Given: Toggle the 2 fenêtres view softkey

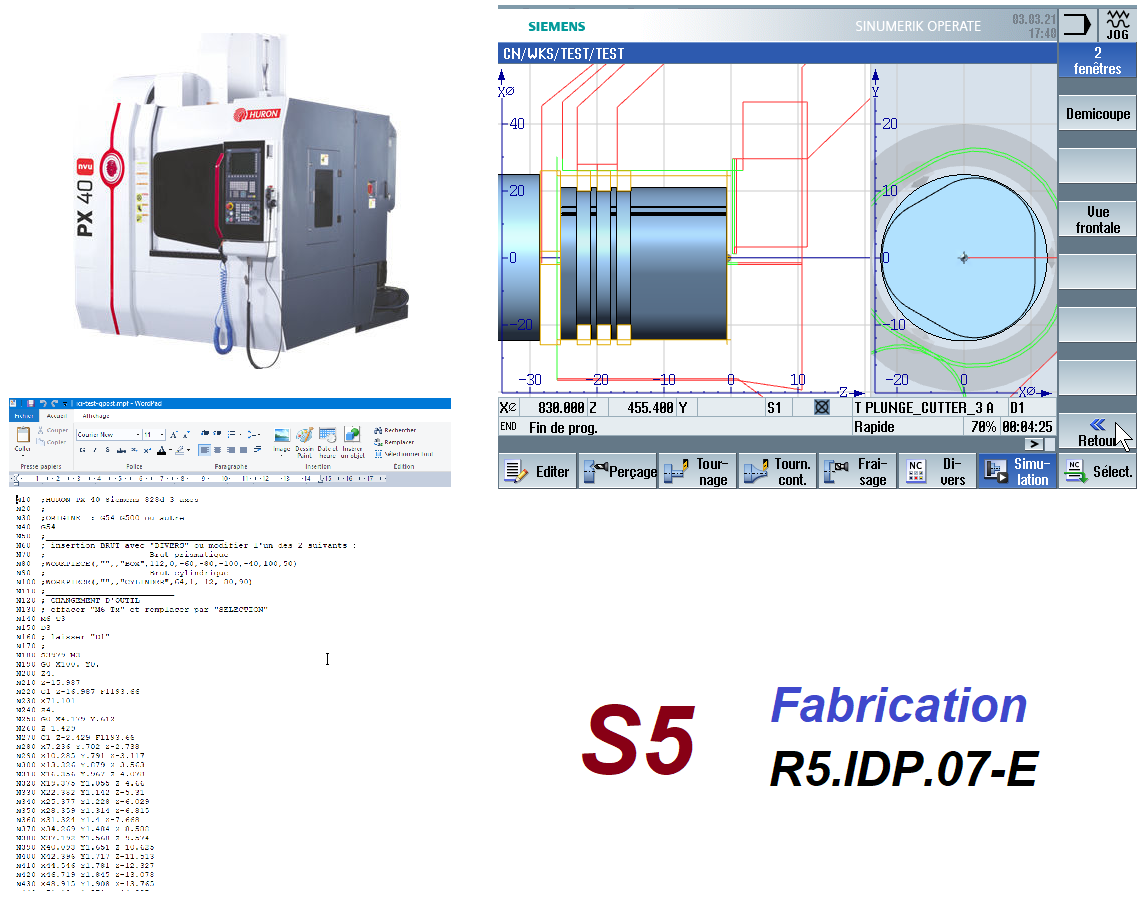Looking at the screenshot, I should 1097,61.
